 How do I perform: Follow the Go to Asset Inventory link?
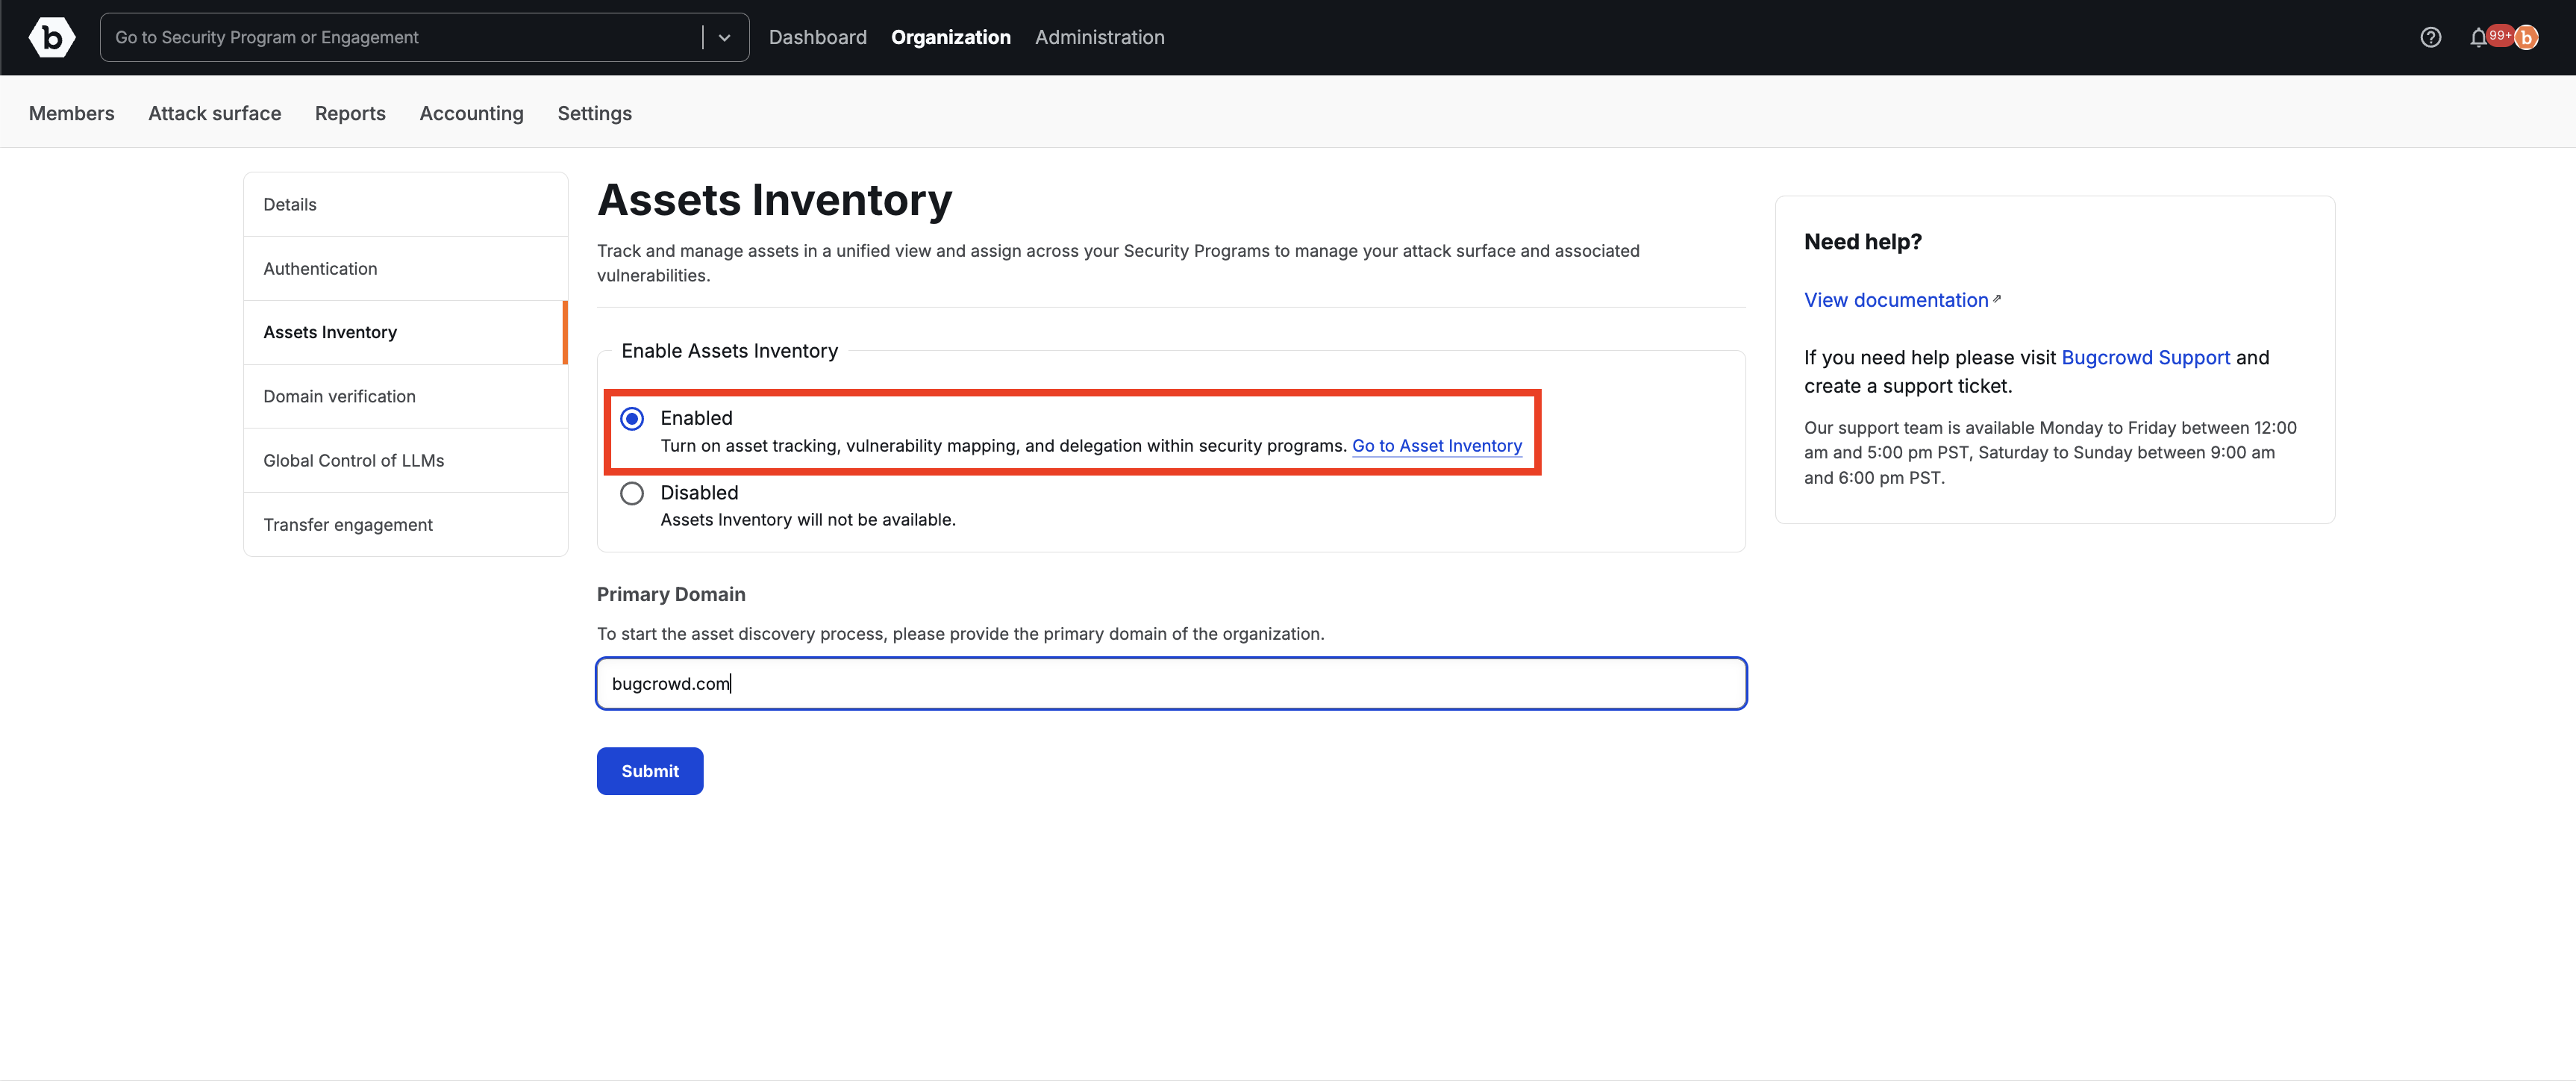click(1437, 446)
